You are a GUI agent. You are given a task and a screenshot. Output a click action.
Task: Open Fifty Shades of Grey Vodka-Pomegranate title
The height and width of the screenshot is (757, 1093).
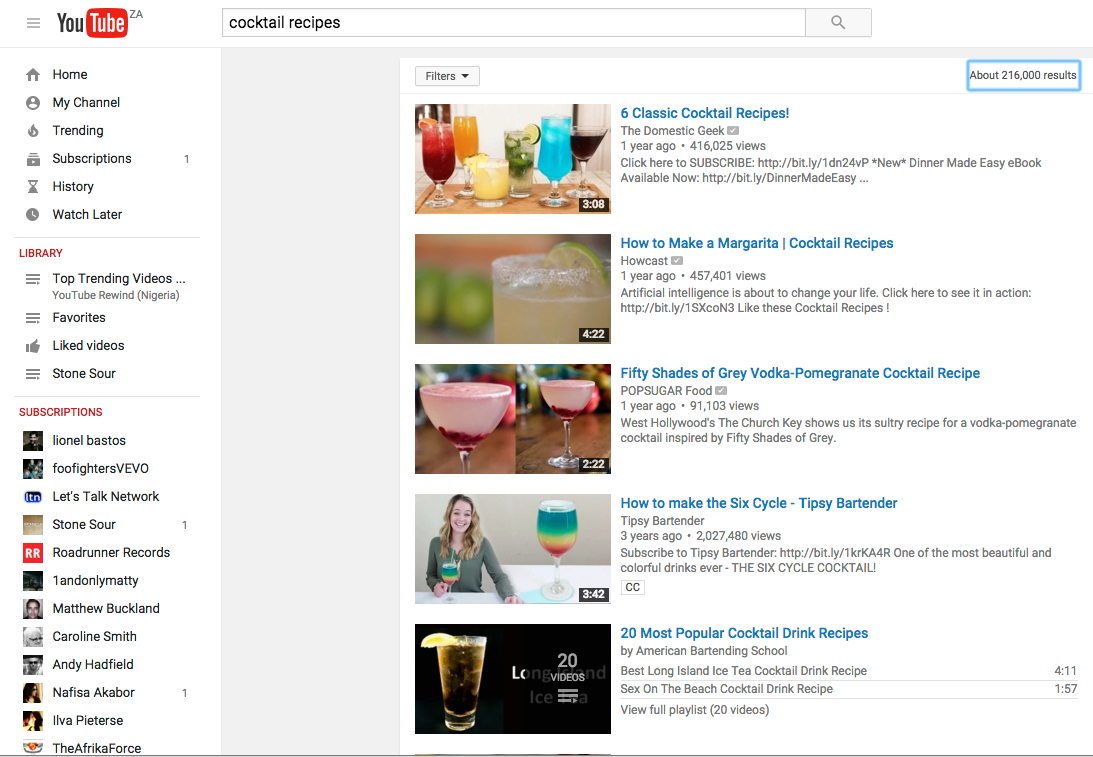click(x=800, y=373)
